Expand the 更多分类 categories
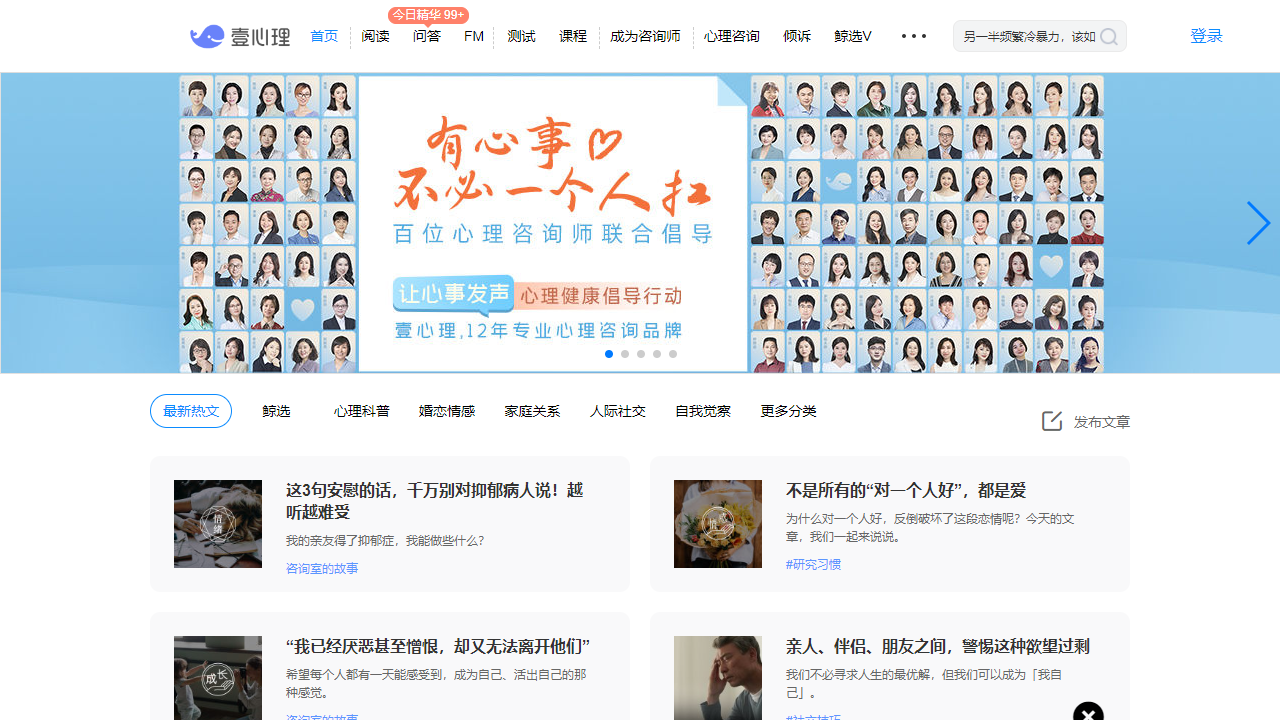Image resolution: width=1280 pixels, height=720 pixels. [x=788, y=411]
